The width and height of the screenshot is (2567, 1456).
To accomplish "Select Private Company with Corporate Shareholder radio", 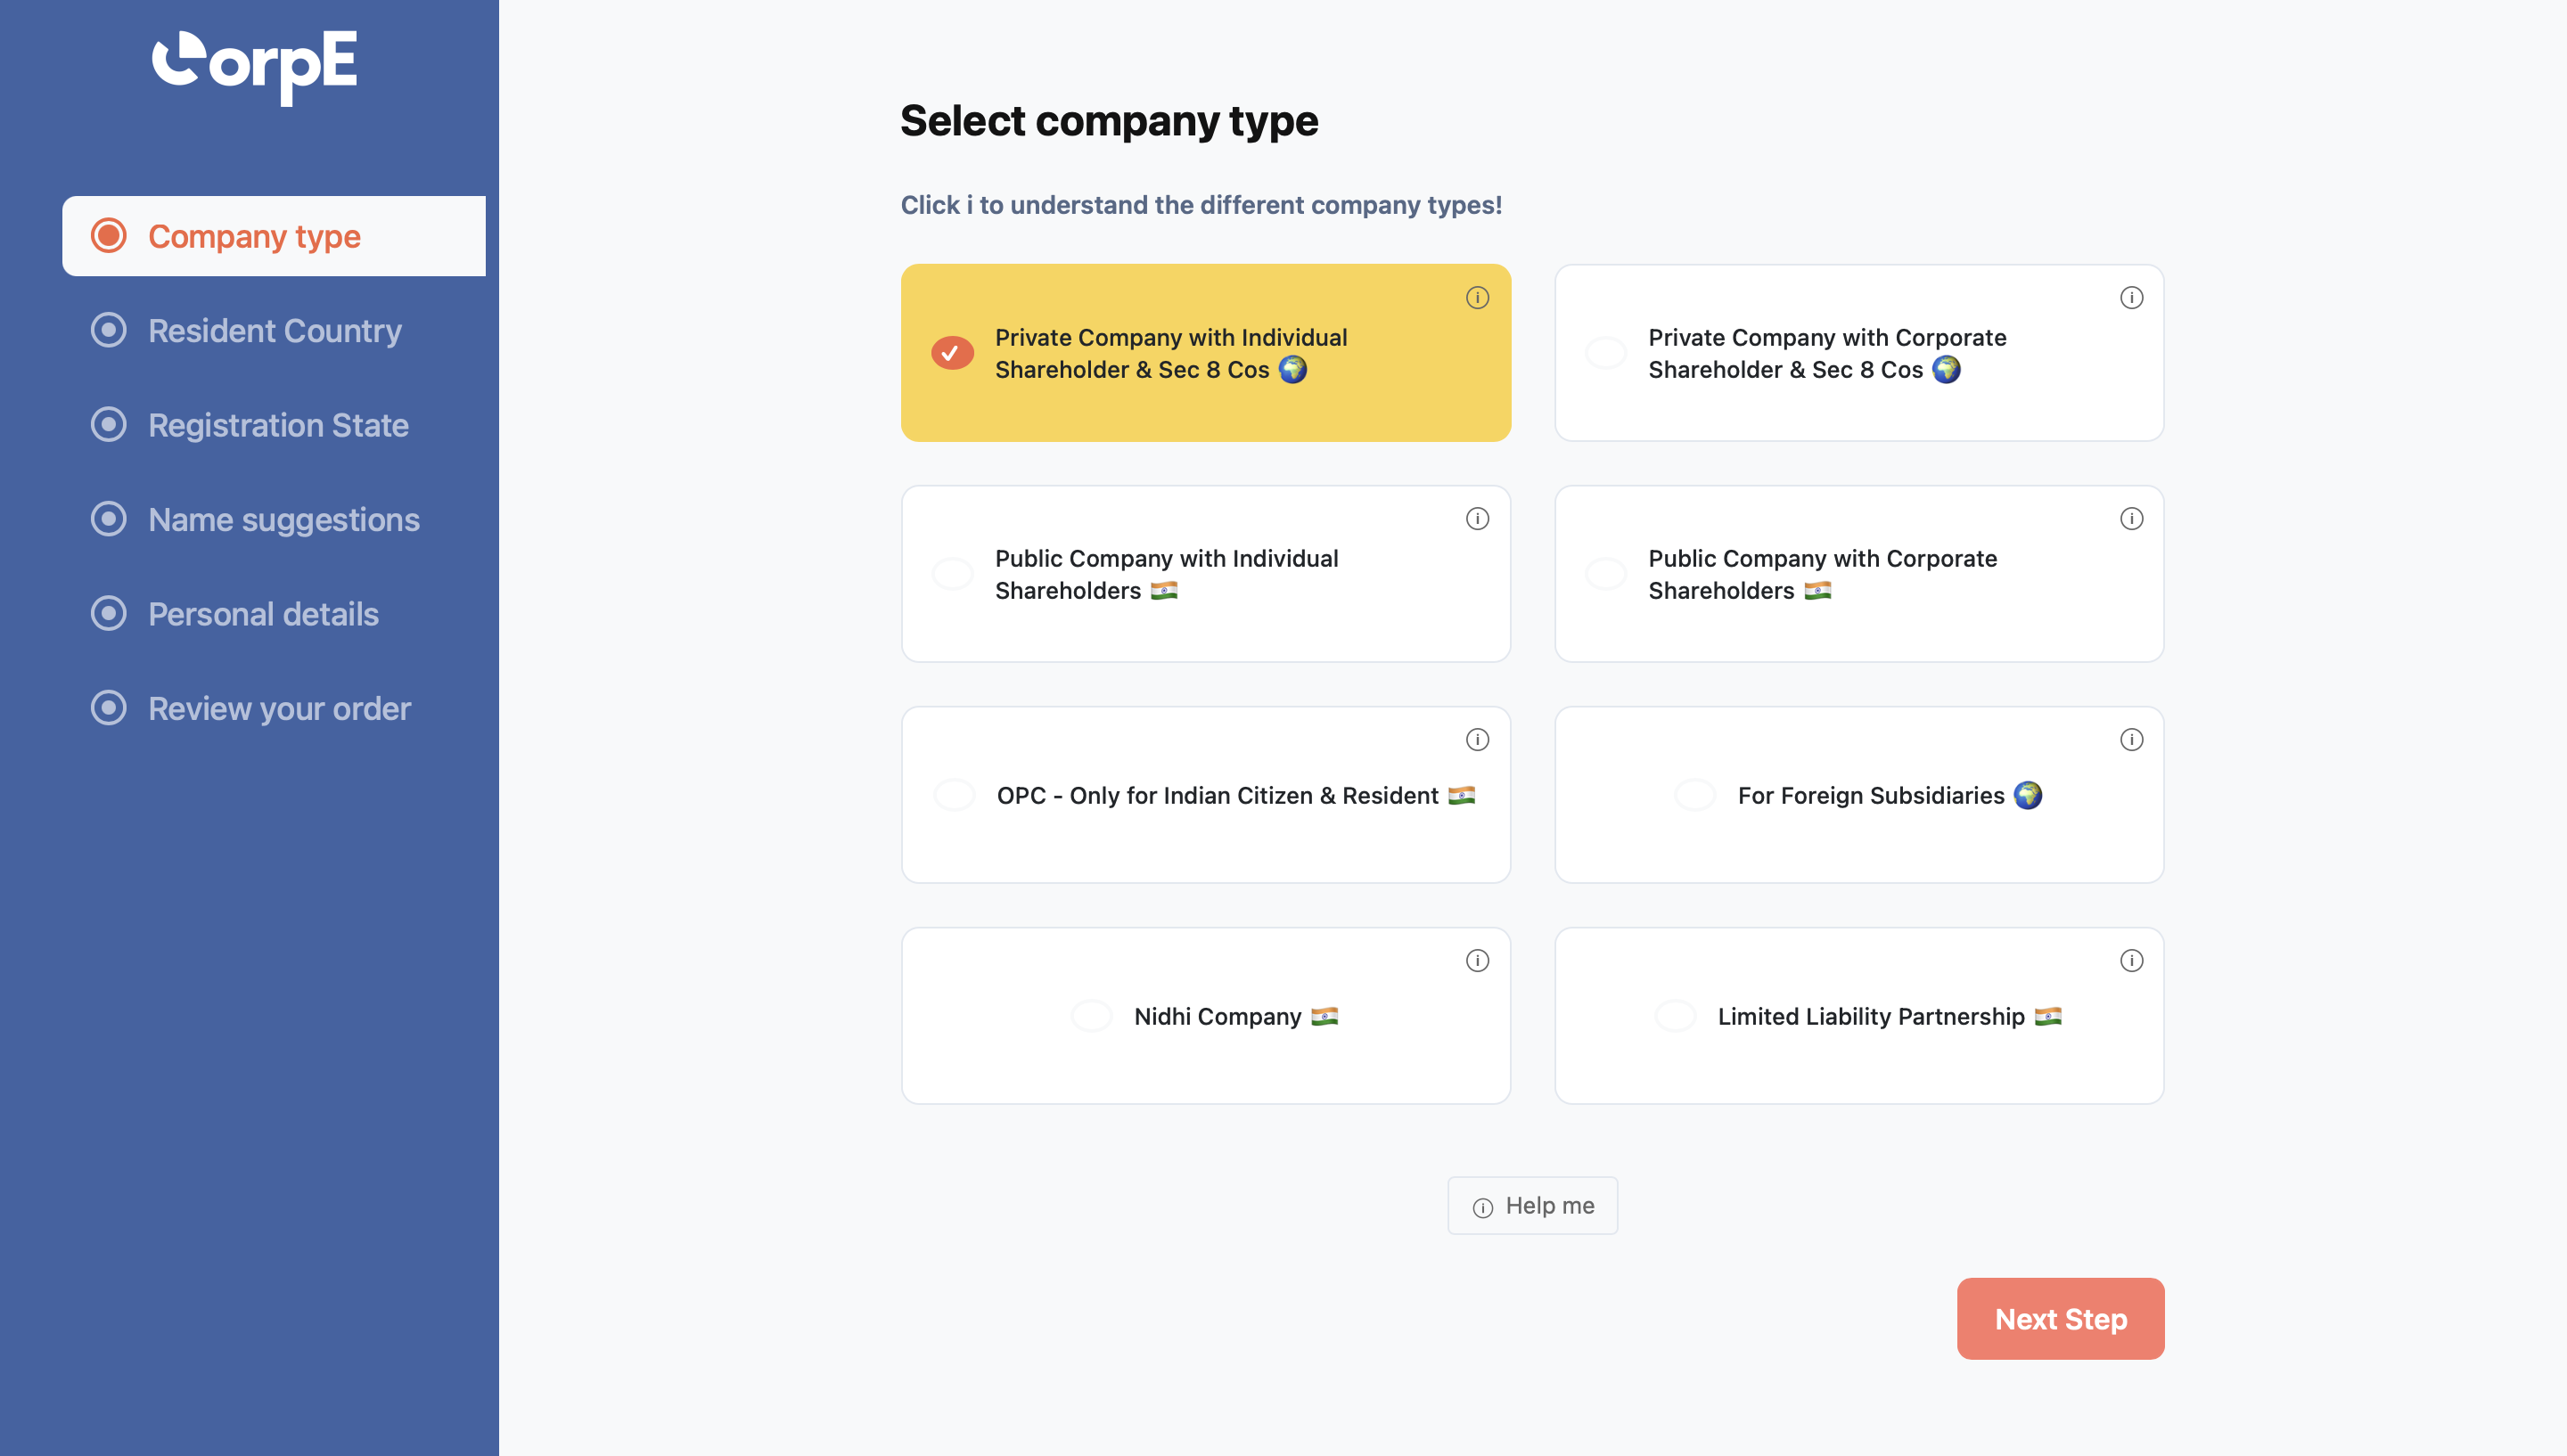I will click(1606, 353).
